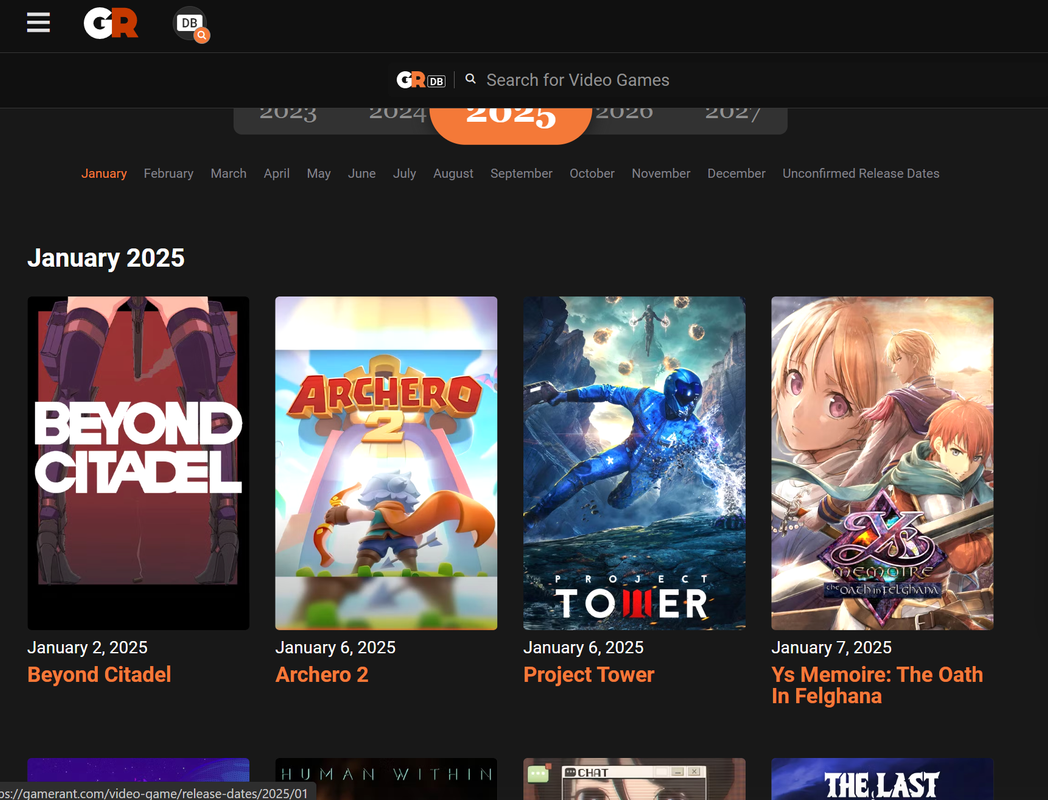Image resolution: width=1048 pixels, height=800 pixels.
Task: Jump to February releases
Action: (168, 174)
